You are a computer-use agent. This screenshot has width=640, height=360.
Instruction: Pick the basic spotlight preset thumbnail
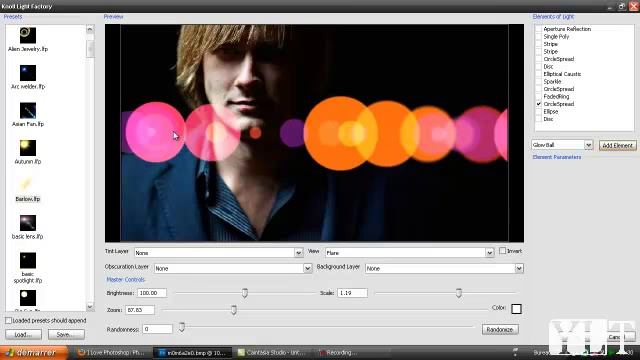pyautogui.click(x=28, y=260)
